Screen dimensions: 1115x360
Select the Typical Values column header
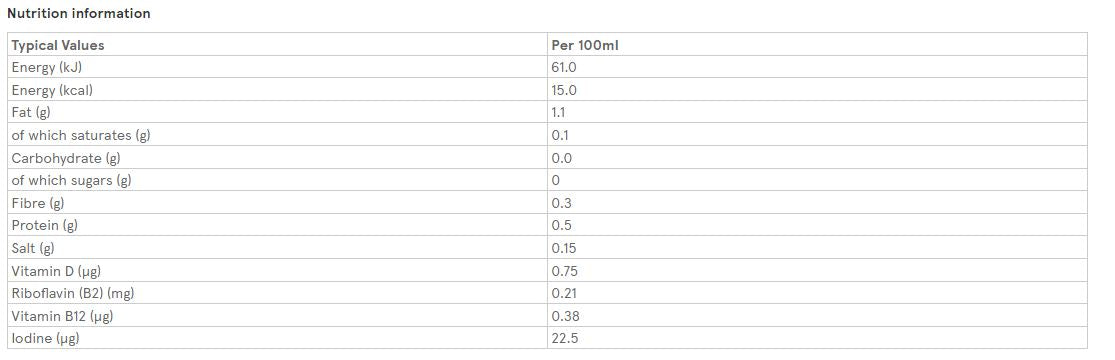click(x=58, y=45)
